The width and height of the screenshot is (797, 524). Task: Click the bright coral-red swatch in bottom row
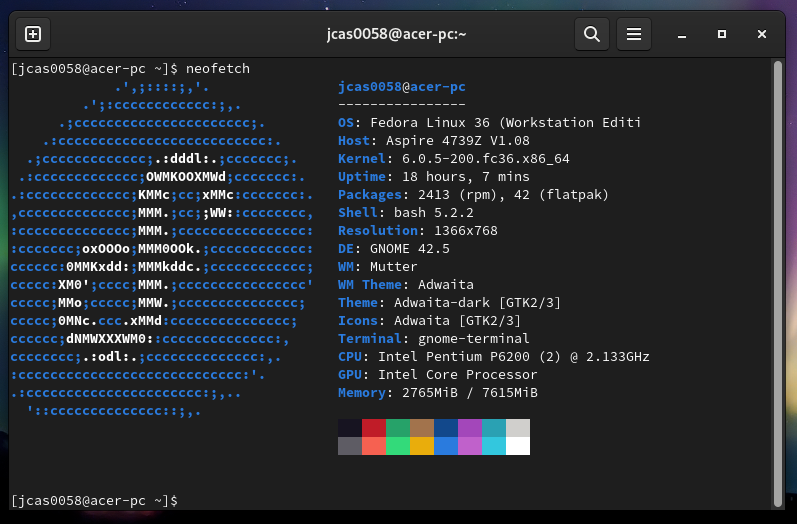tap(374, 446)
